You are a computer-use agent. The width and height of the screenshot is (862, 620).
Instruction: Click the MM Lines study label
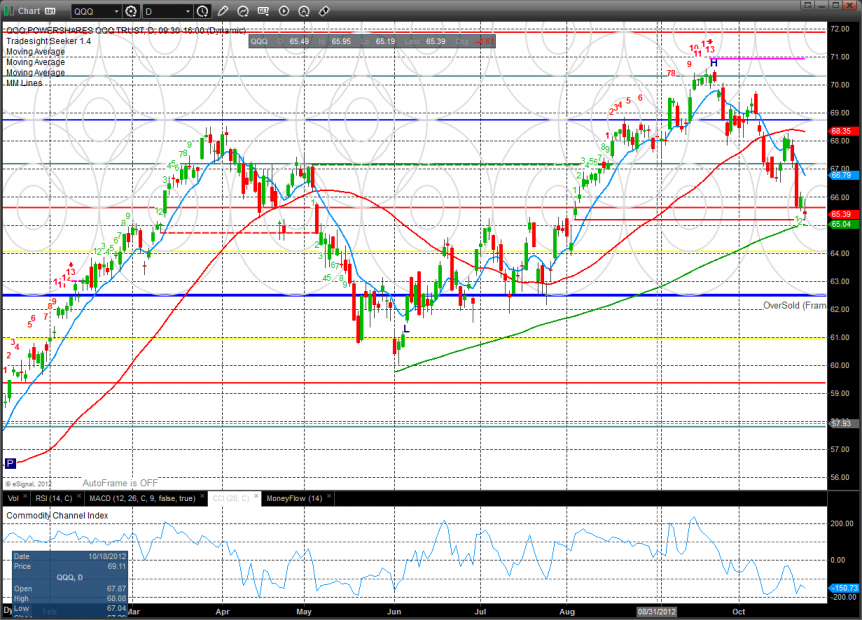tap(24, 83)
